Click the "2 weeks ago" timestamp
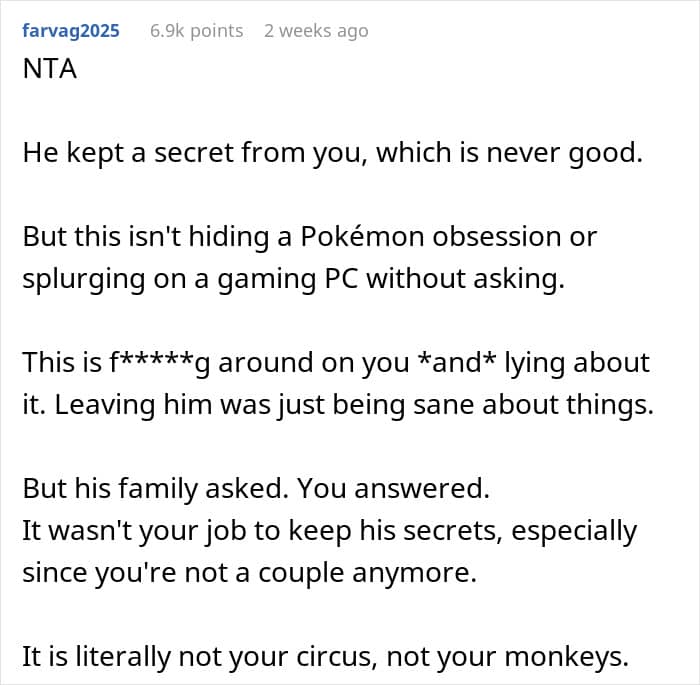Image resolution: width=700 pixels, height=685 pixels. coord(316,31)
